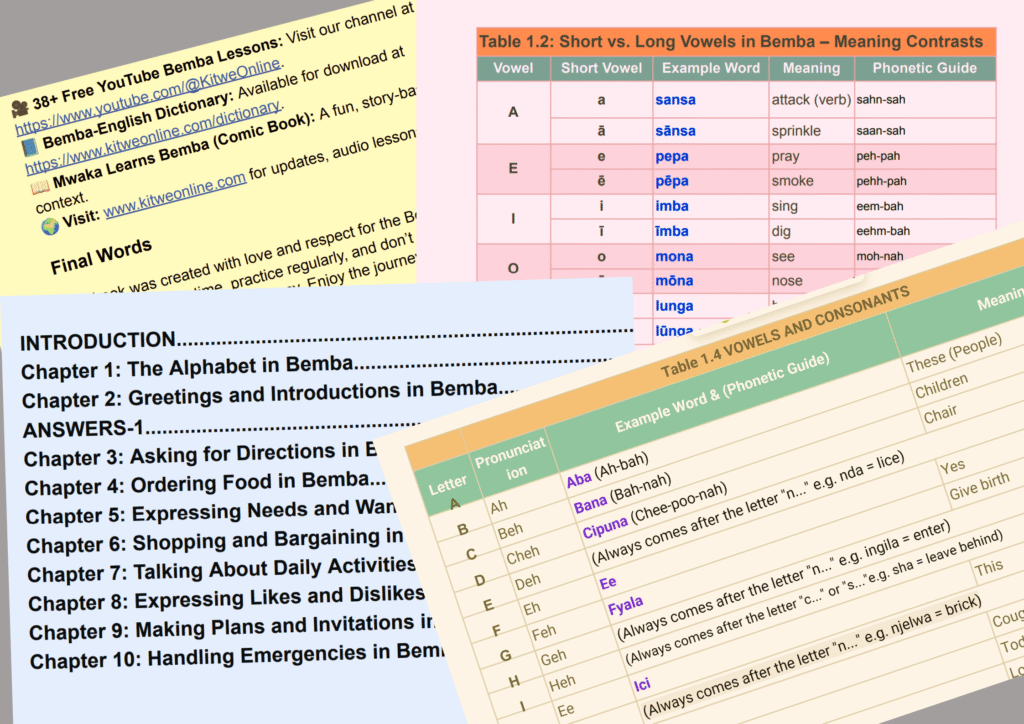The height and width of the screenshot is (724, 1024).
Task: Click the 'Give birth' meaning cell
Action: pyautogui.click(x=979, y=486)
